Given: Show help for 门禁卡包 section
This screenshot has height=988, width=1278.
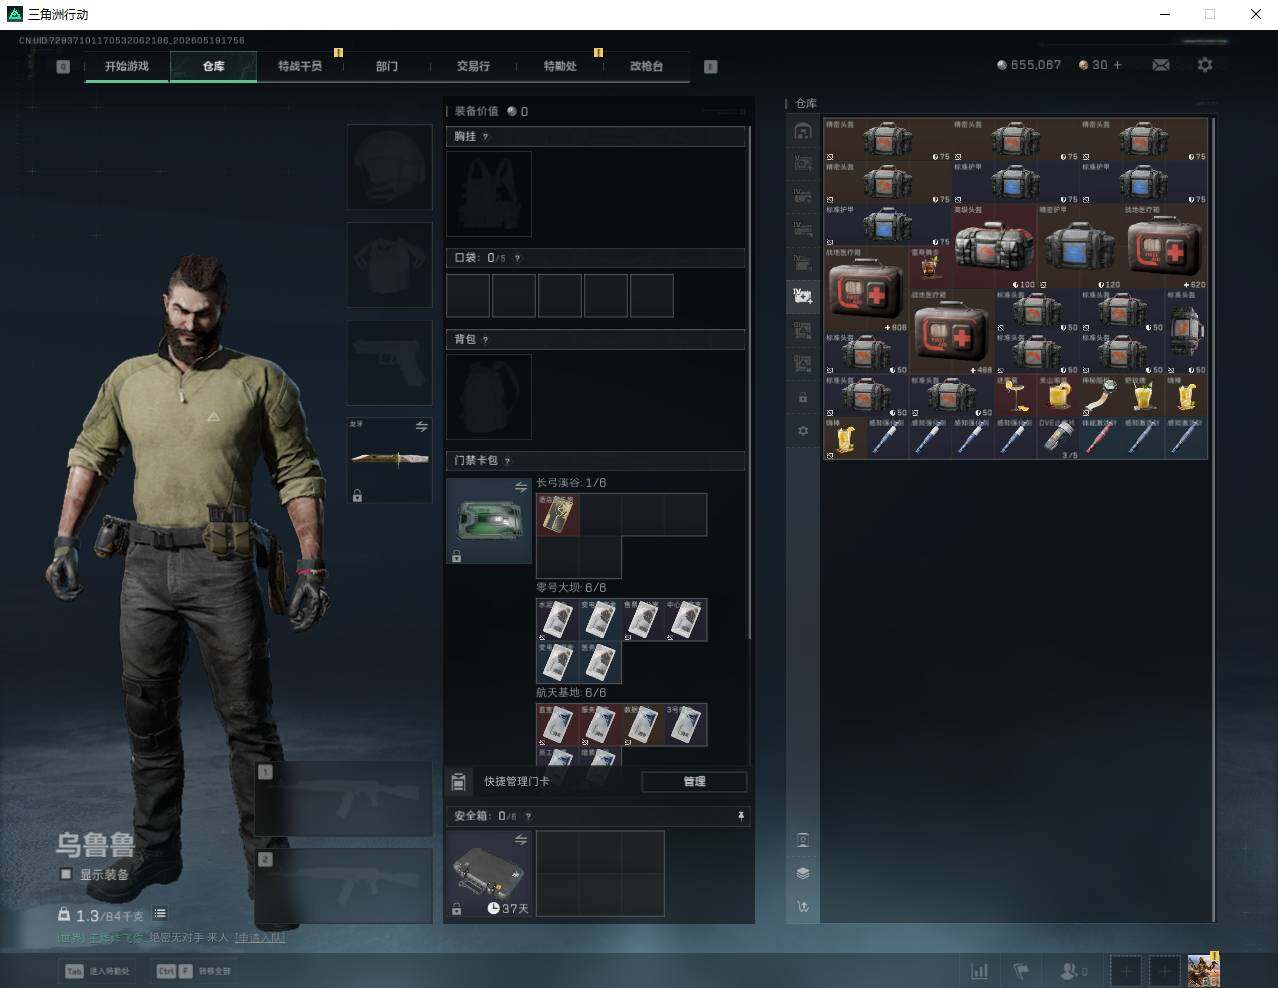Looking at the screenshot, I should coord(508,461).
